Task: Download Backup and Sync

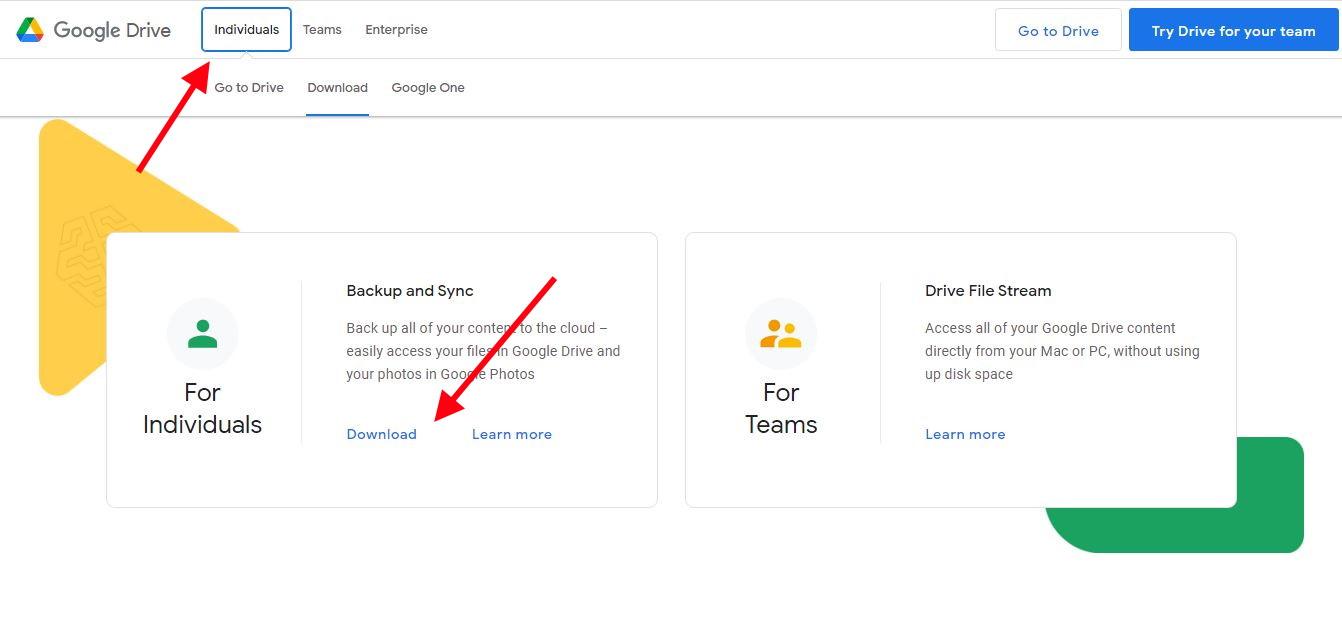Action: 381,434
